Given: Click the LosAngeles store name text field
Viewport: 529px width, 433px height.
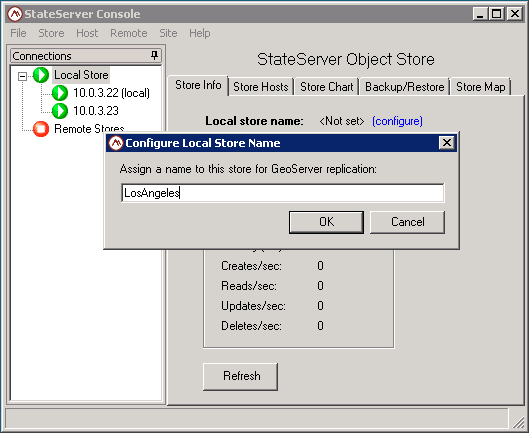Looking at the screenshot, I should pos(283,193).
